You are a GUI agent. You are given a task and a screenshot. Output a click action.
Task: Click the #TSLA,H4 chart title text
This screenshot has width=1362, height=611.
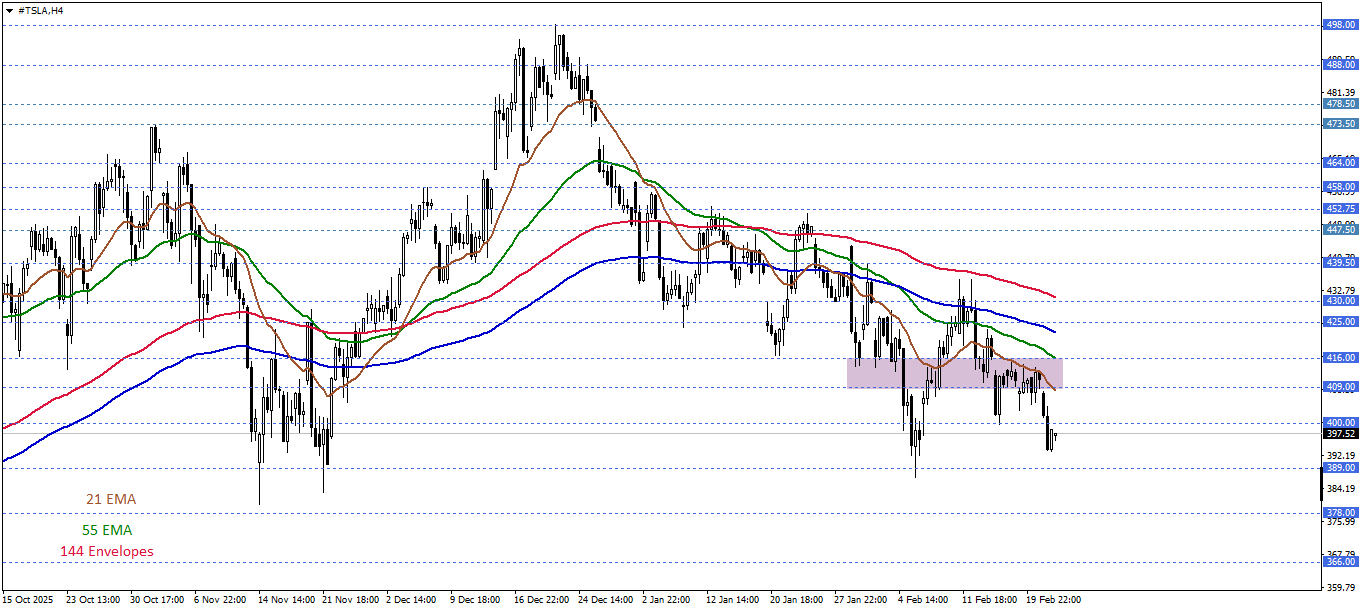point(41,9)
